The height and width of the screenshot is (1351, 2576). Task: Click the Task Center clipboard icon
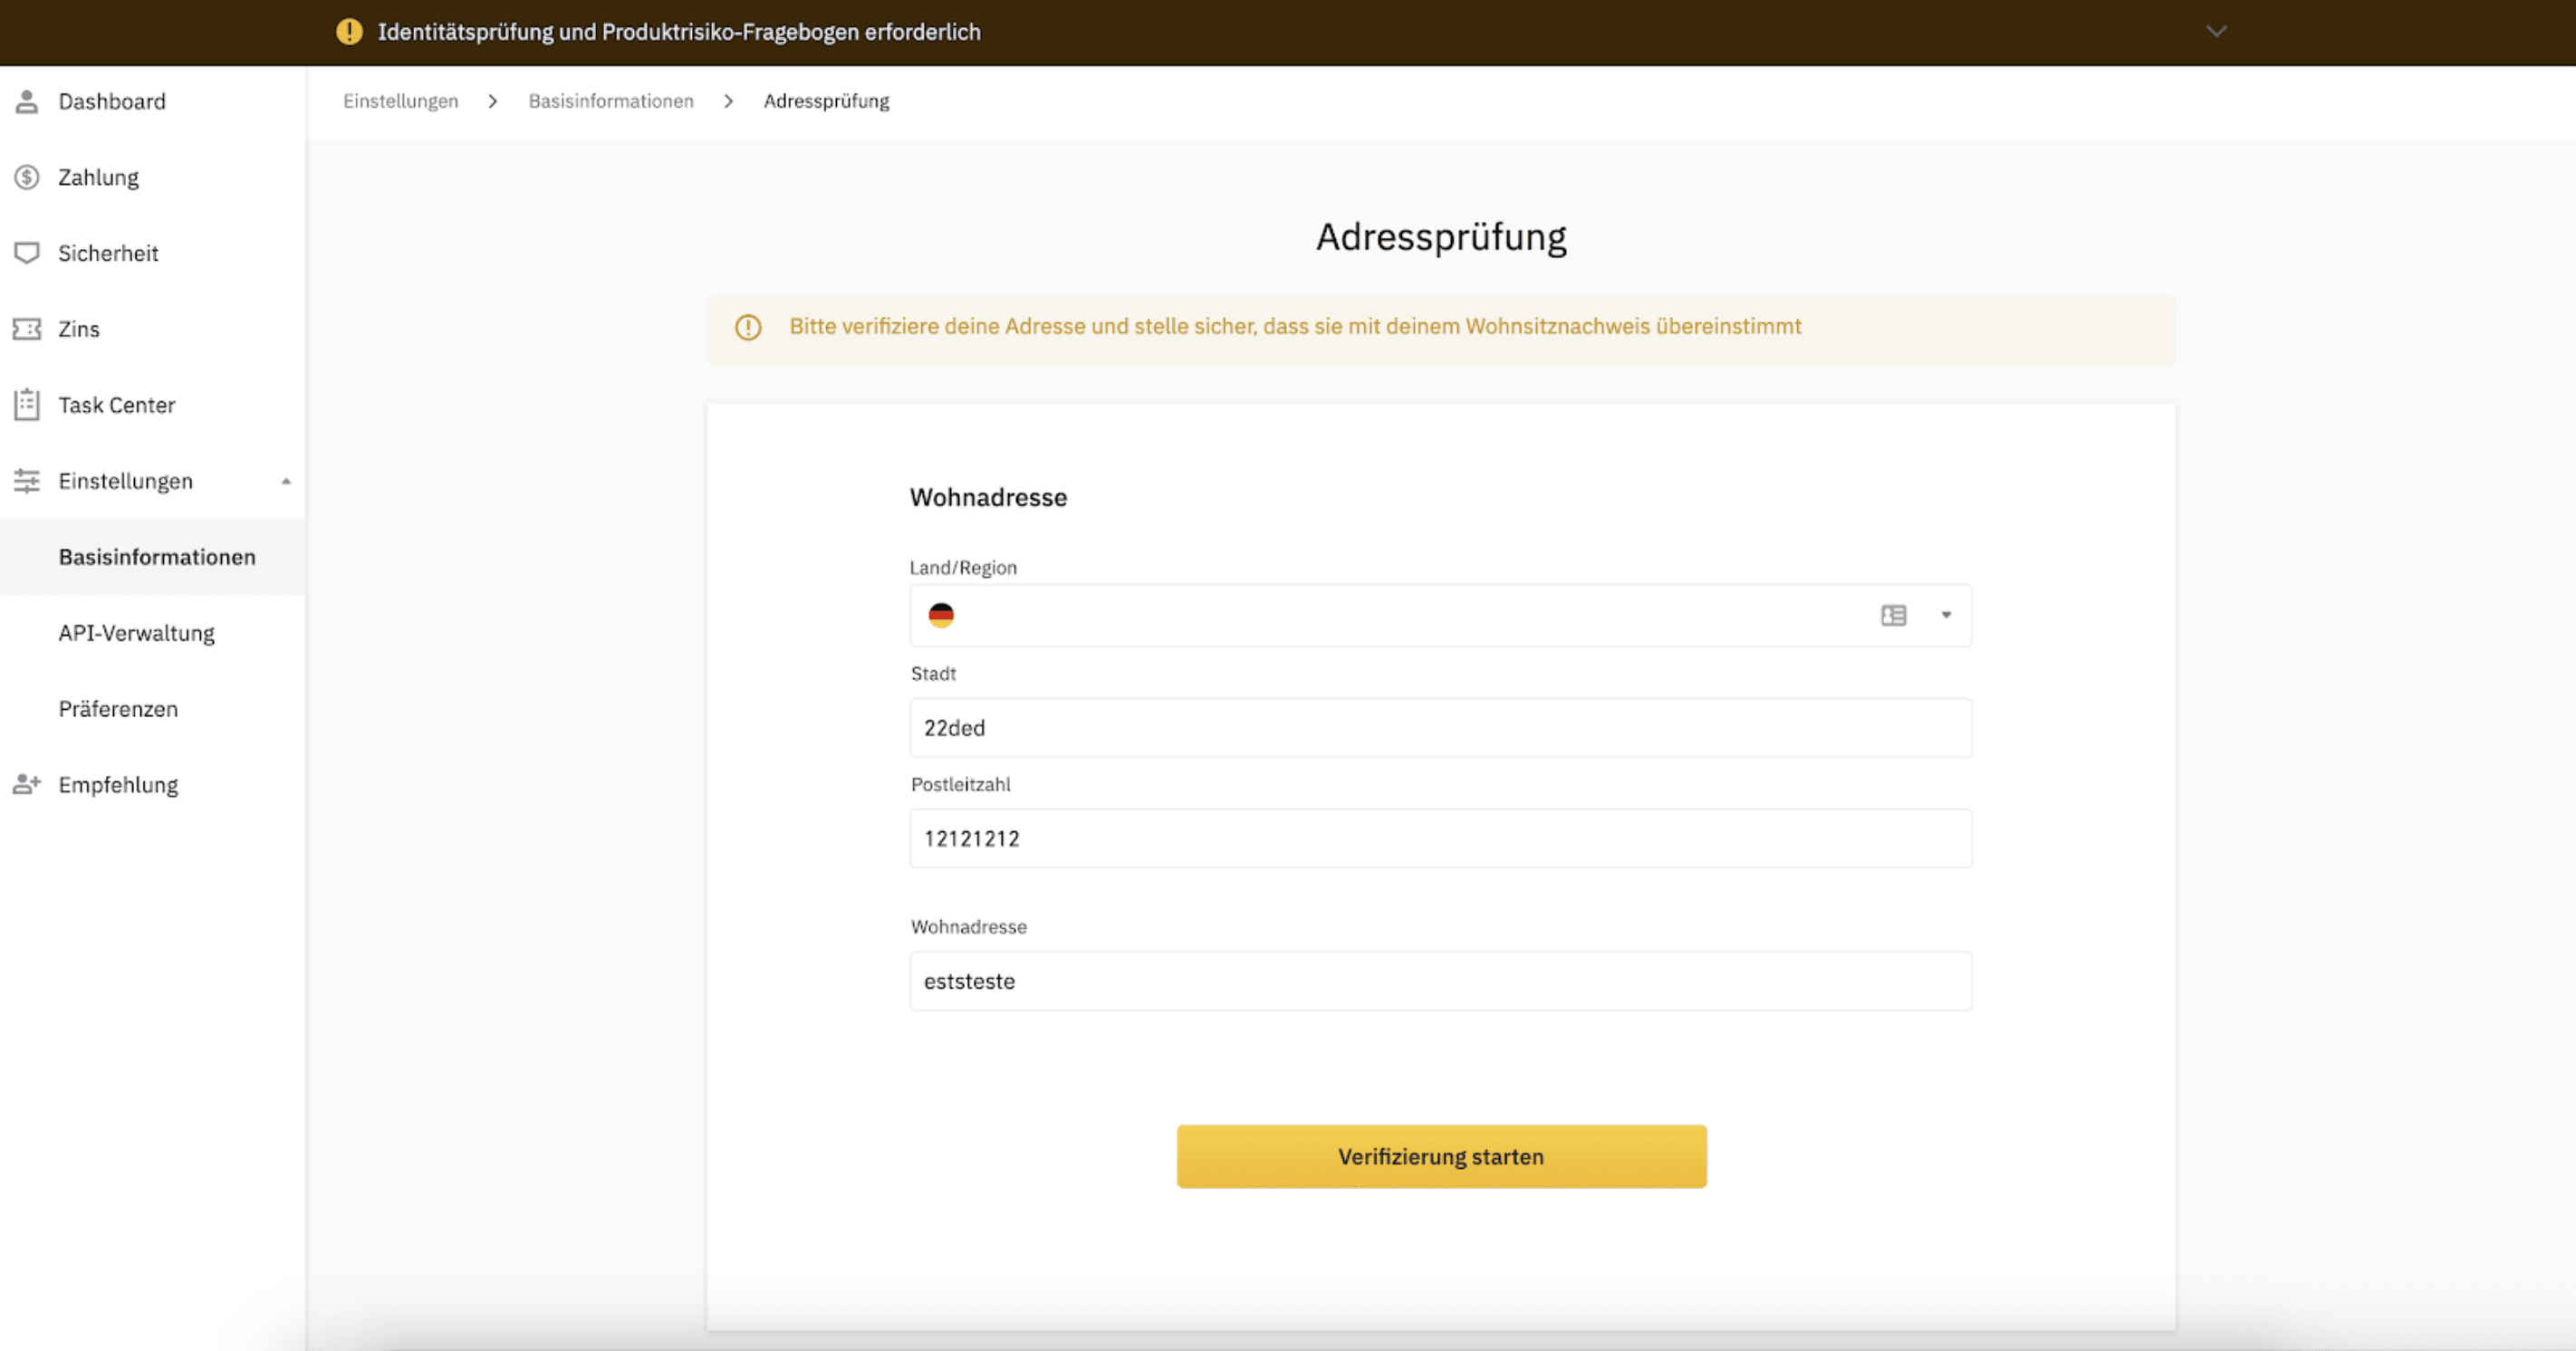pyautogui.click(x=27, y=405)
